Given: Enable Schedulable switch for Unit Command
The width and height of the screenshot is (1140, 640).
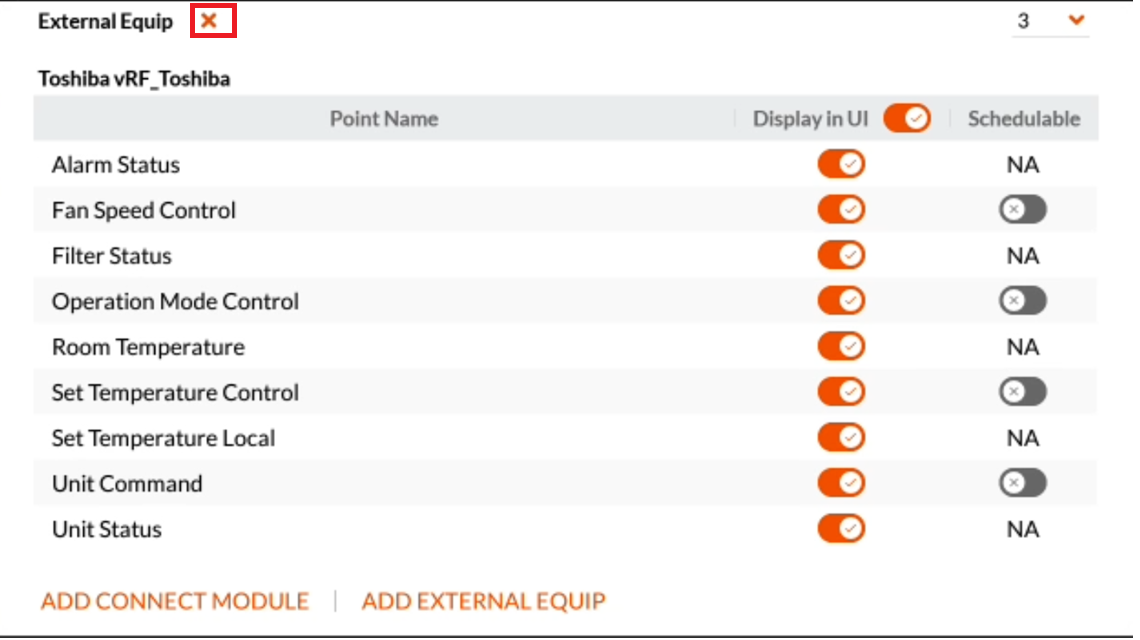Looking at the screenshot, I should 1022,483.
